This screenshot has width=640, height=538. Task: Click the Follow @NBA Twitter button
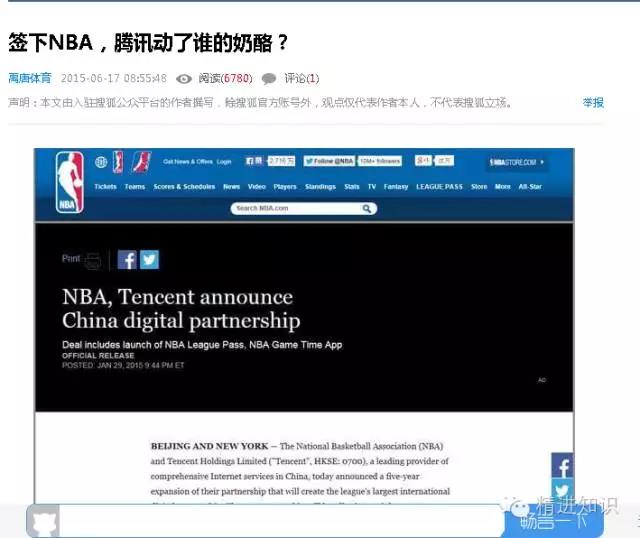pos(329,161)
